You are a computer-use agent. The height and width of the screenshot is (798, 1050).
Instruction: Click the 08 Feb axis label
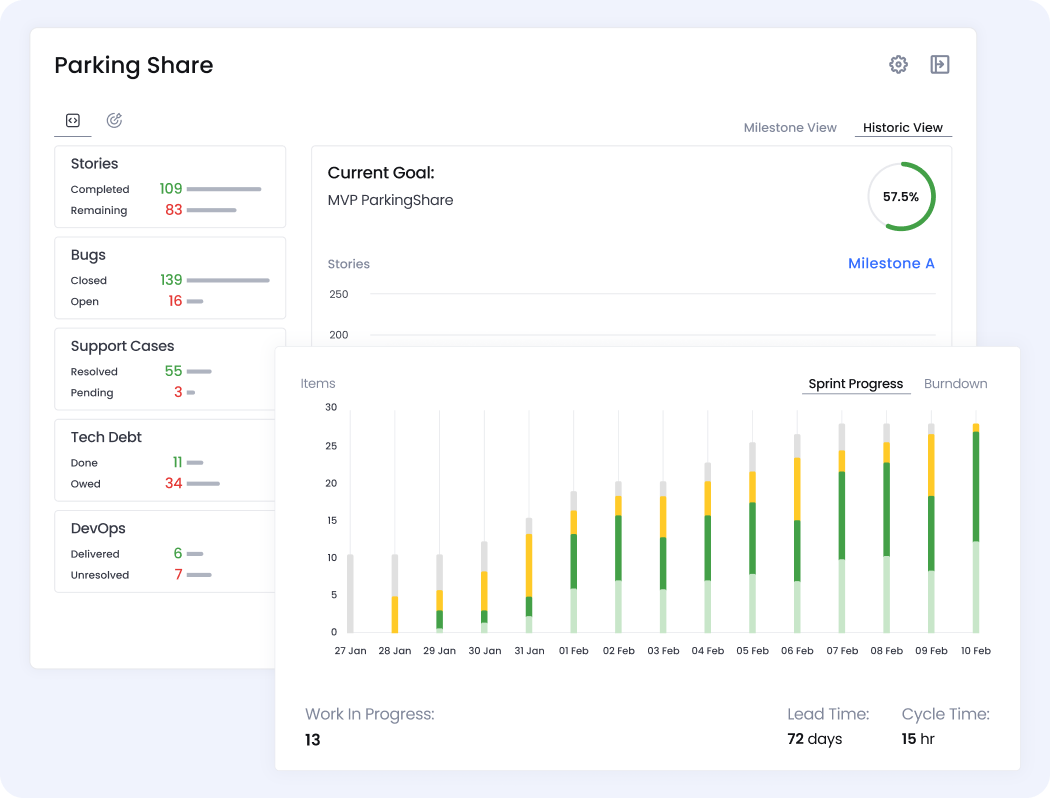[x=887, y=651]
